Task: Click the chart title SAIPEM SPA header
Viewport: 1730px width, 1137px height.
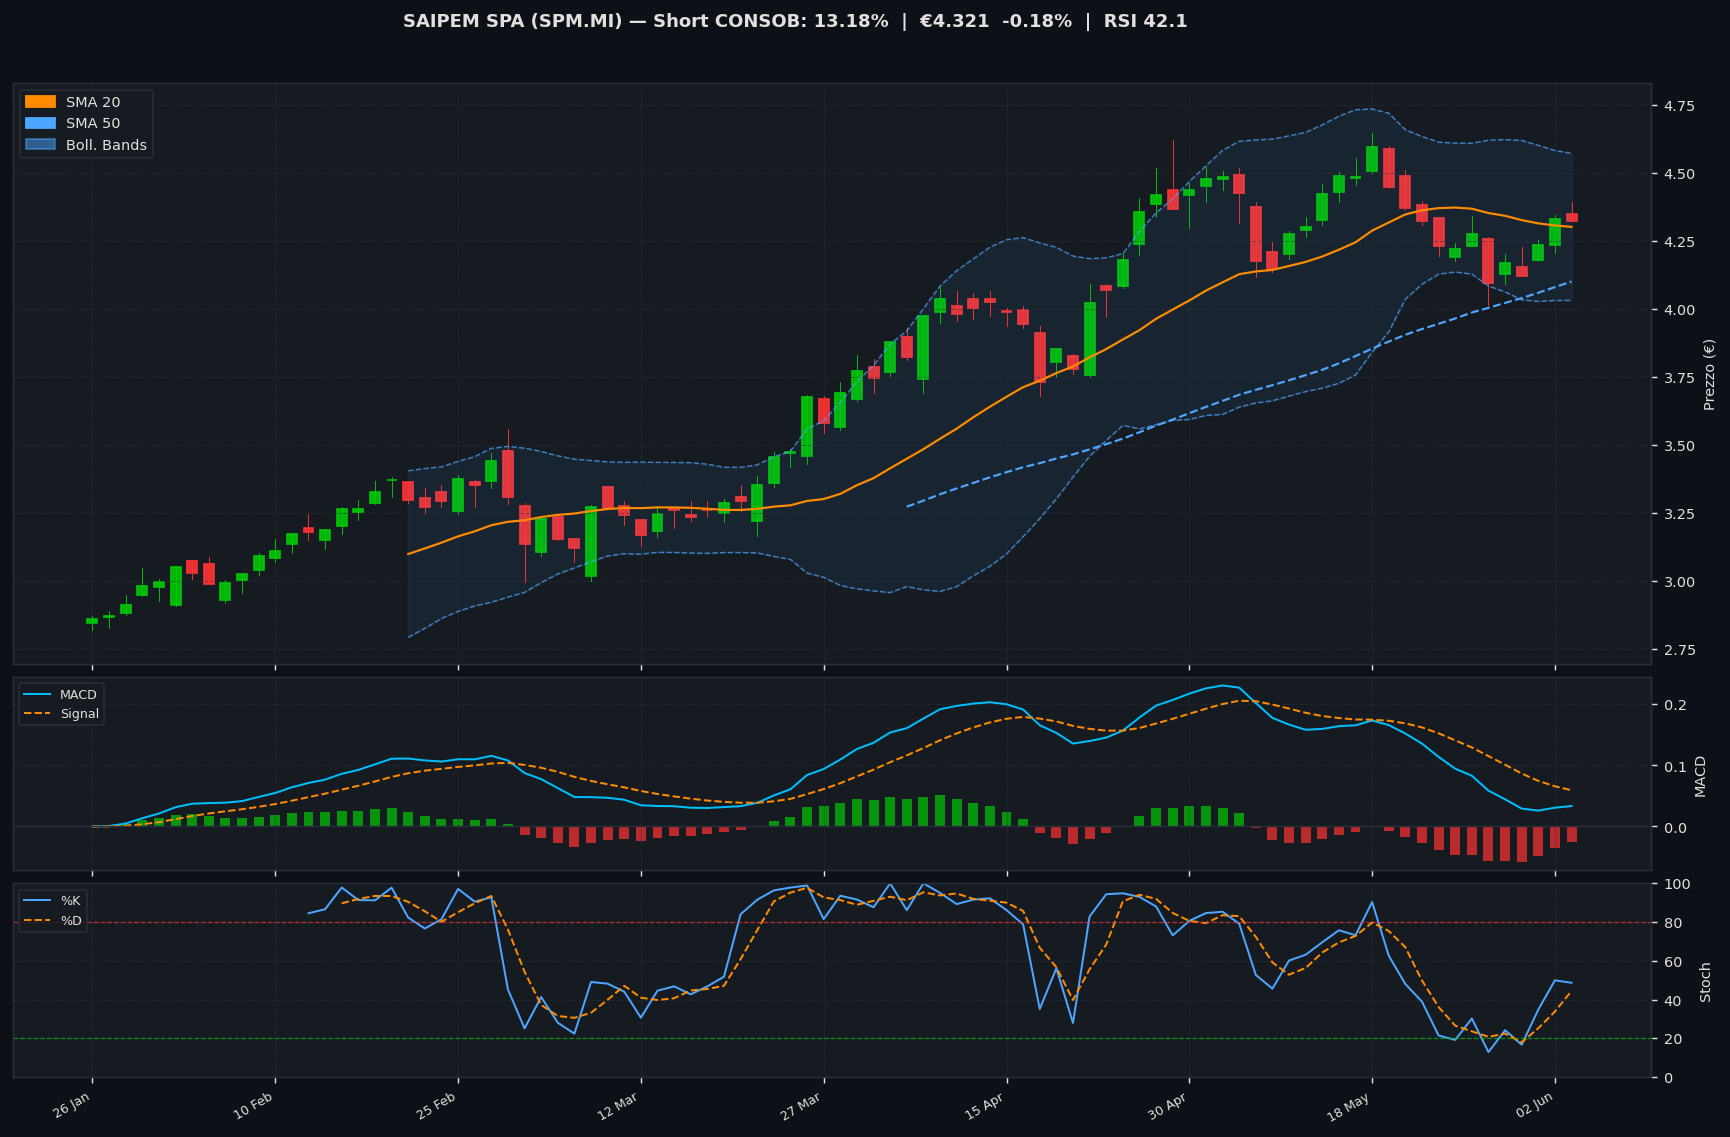Action: [x=795, y=21]
